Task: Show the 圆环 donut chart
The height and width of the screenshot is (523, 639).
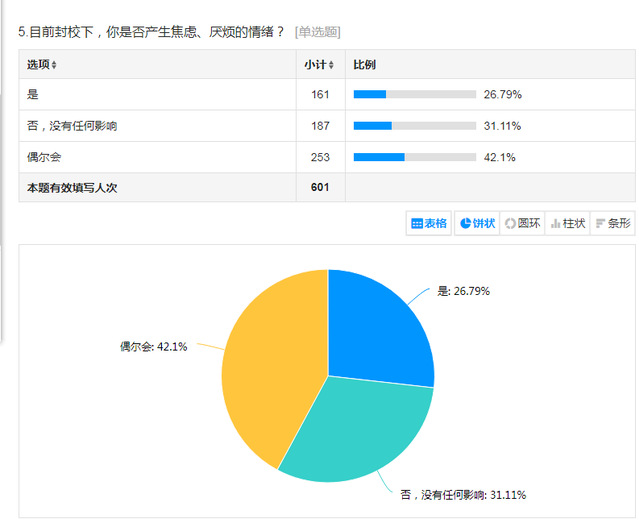Action: (523, 223)
